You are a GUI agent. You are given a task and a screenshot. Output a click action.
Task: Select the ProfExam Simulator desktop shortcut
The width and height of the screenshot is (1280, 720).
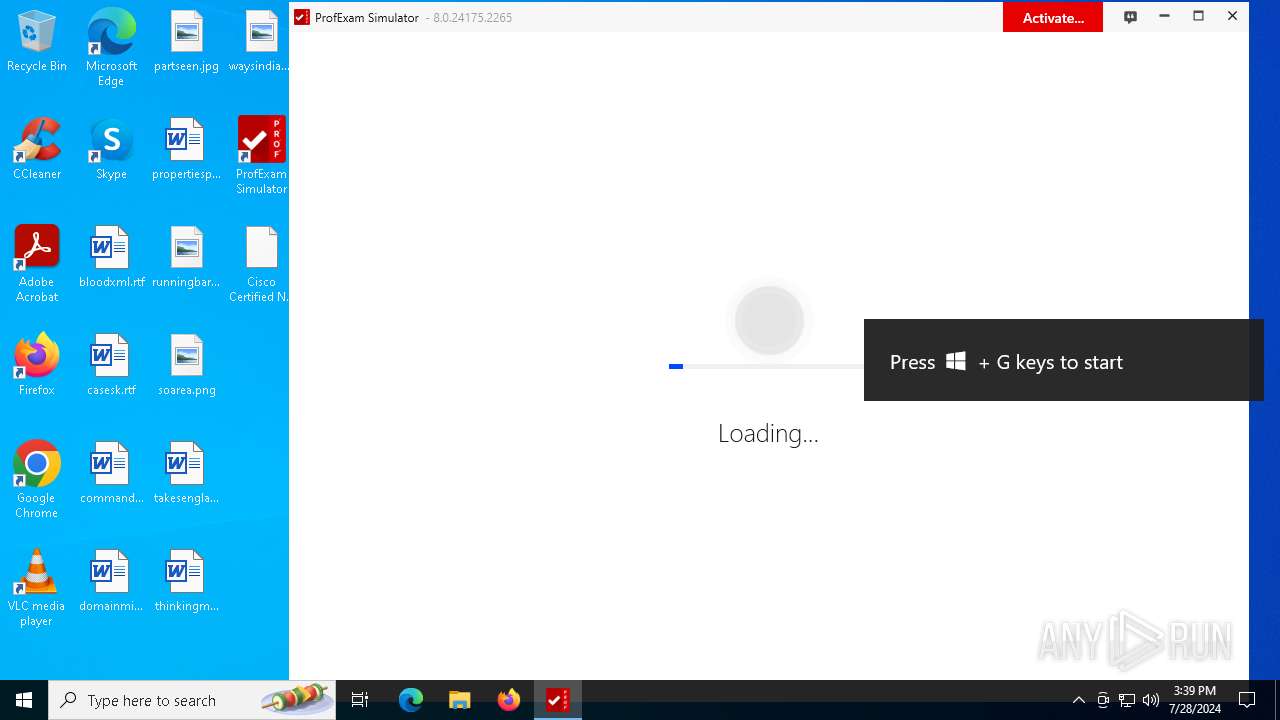(x=261, y=156)
